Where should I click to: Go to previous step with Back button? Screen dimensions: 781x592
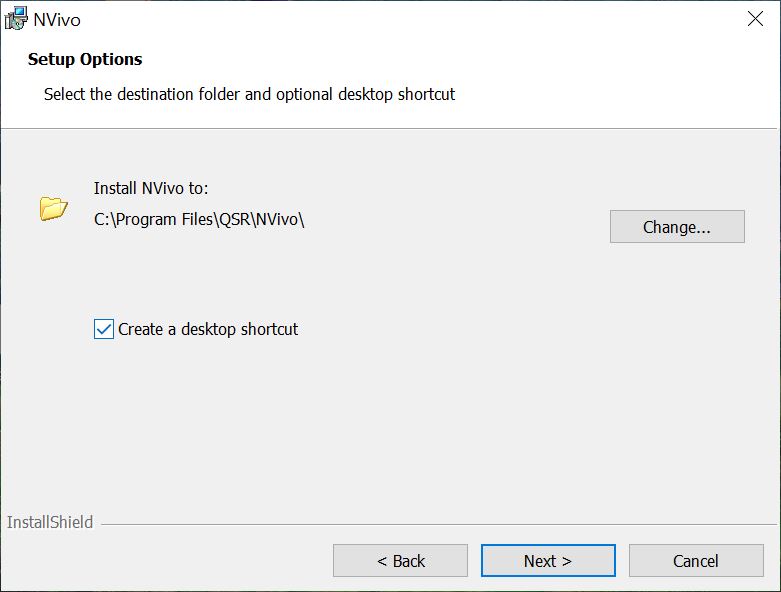[x=400, y=561]
